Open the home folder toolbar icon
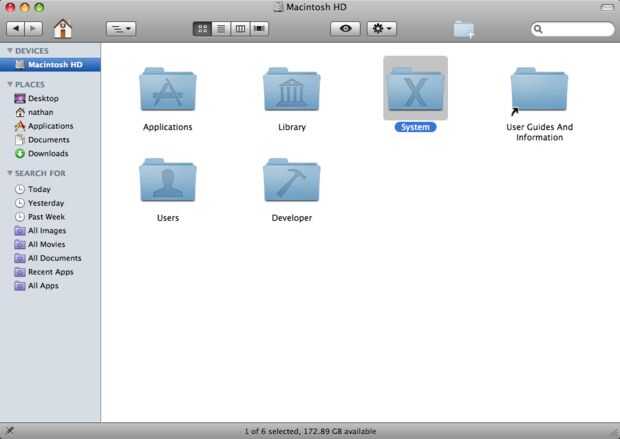Viewport: 620px width, 439px height. click(63, 28)
